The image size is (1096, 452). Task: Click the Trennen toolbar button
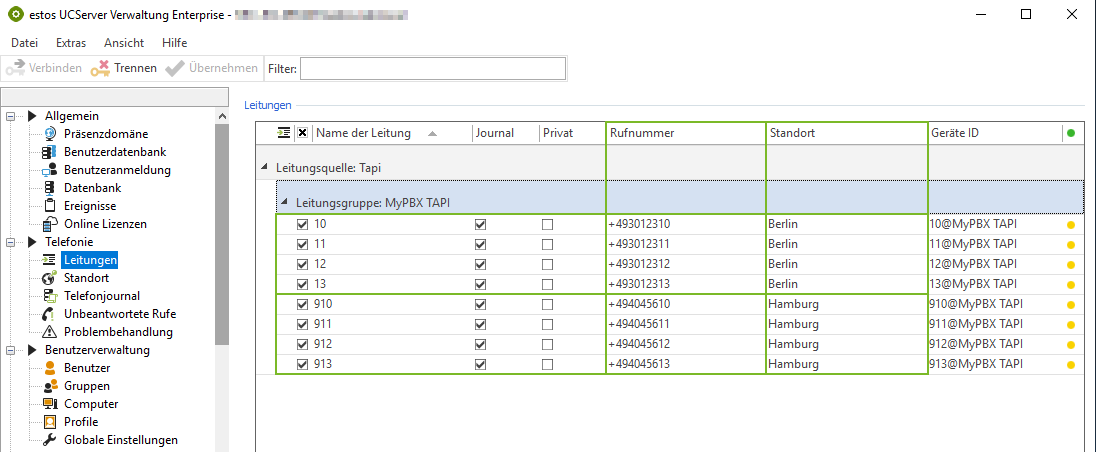tap(124, 68)
